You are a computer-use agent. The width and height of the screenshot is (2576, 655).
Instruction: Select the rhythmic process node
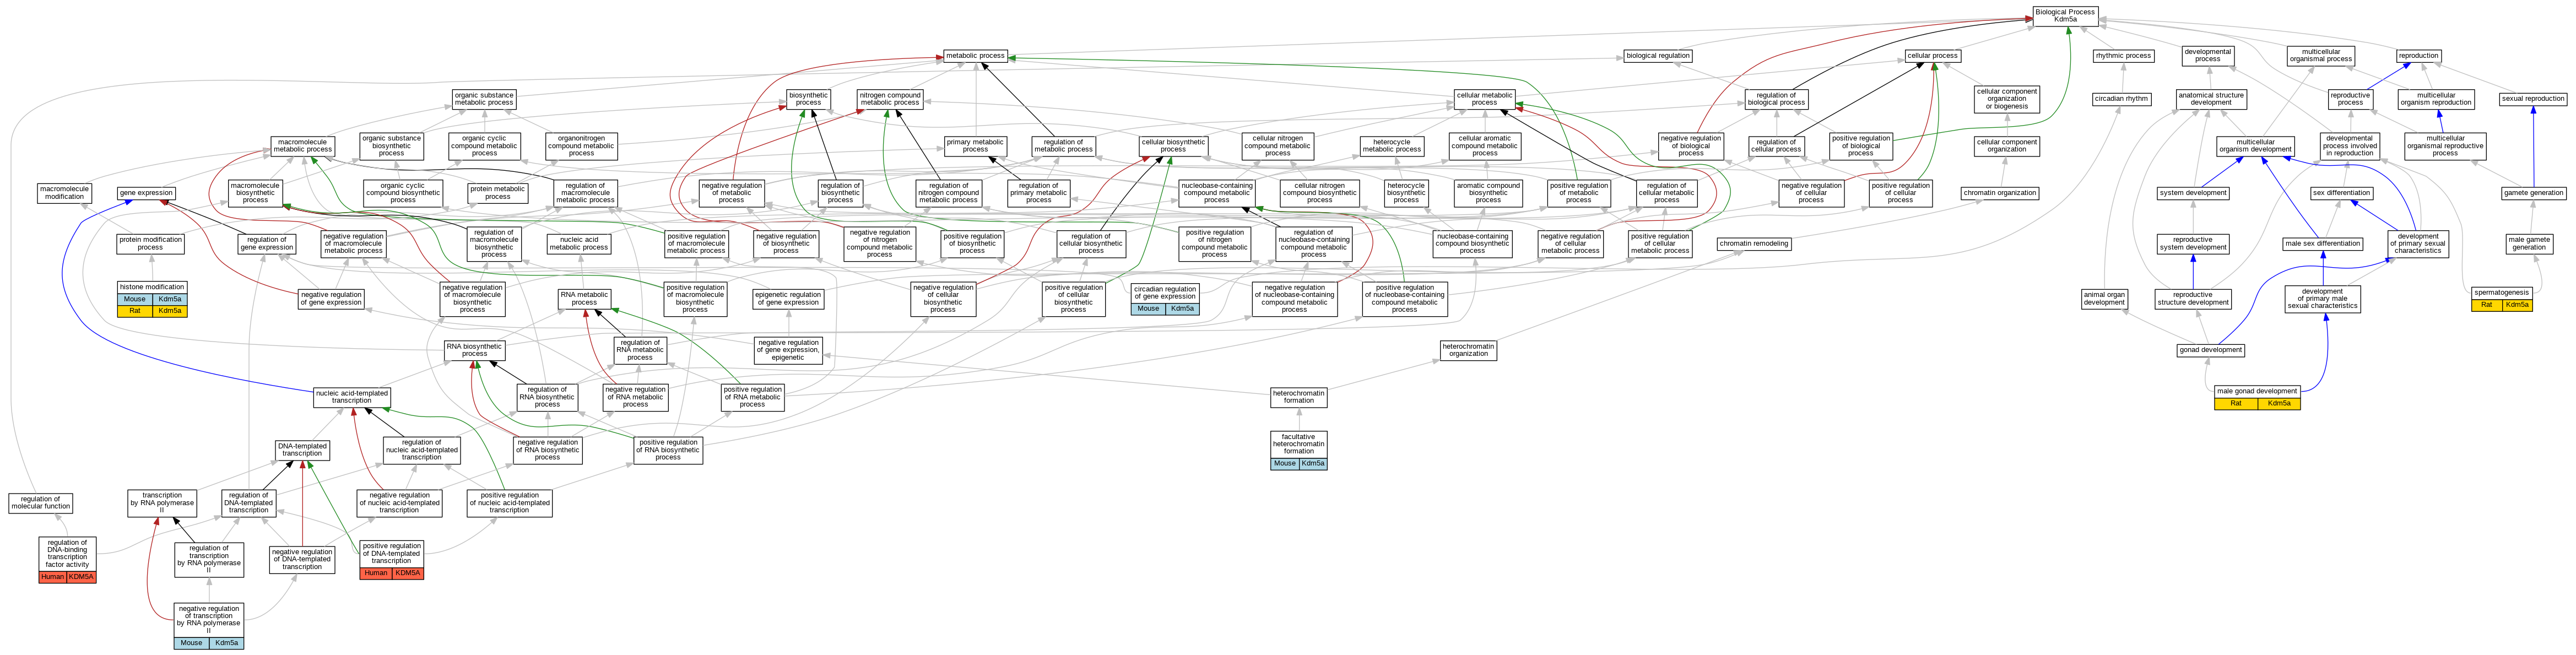pyautogui.click(x=2123, y=56)
